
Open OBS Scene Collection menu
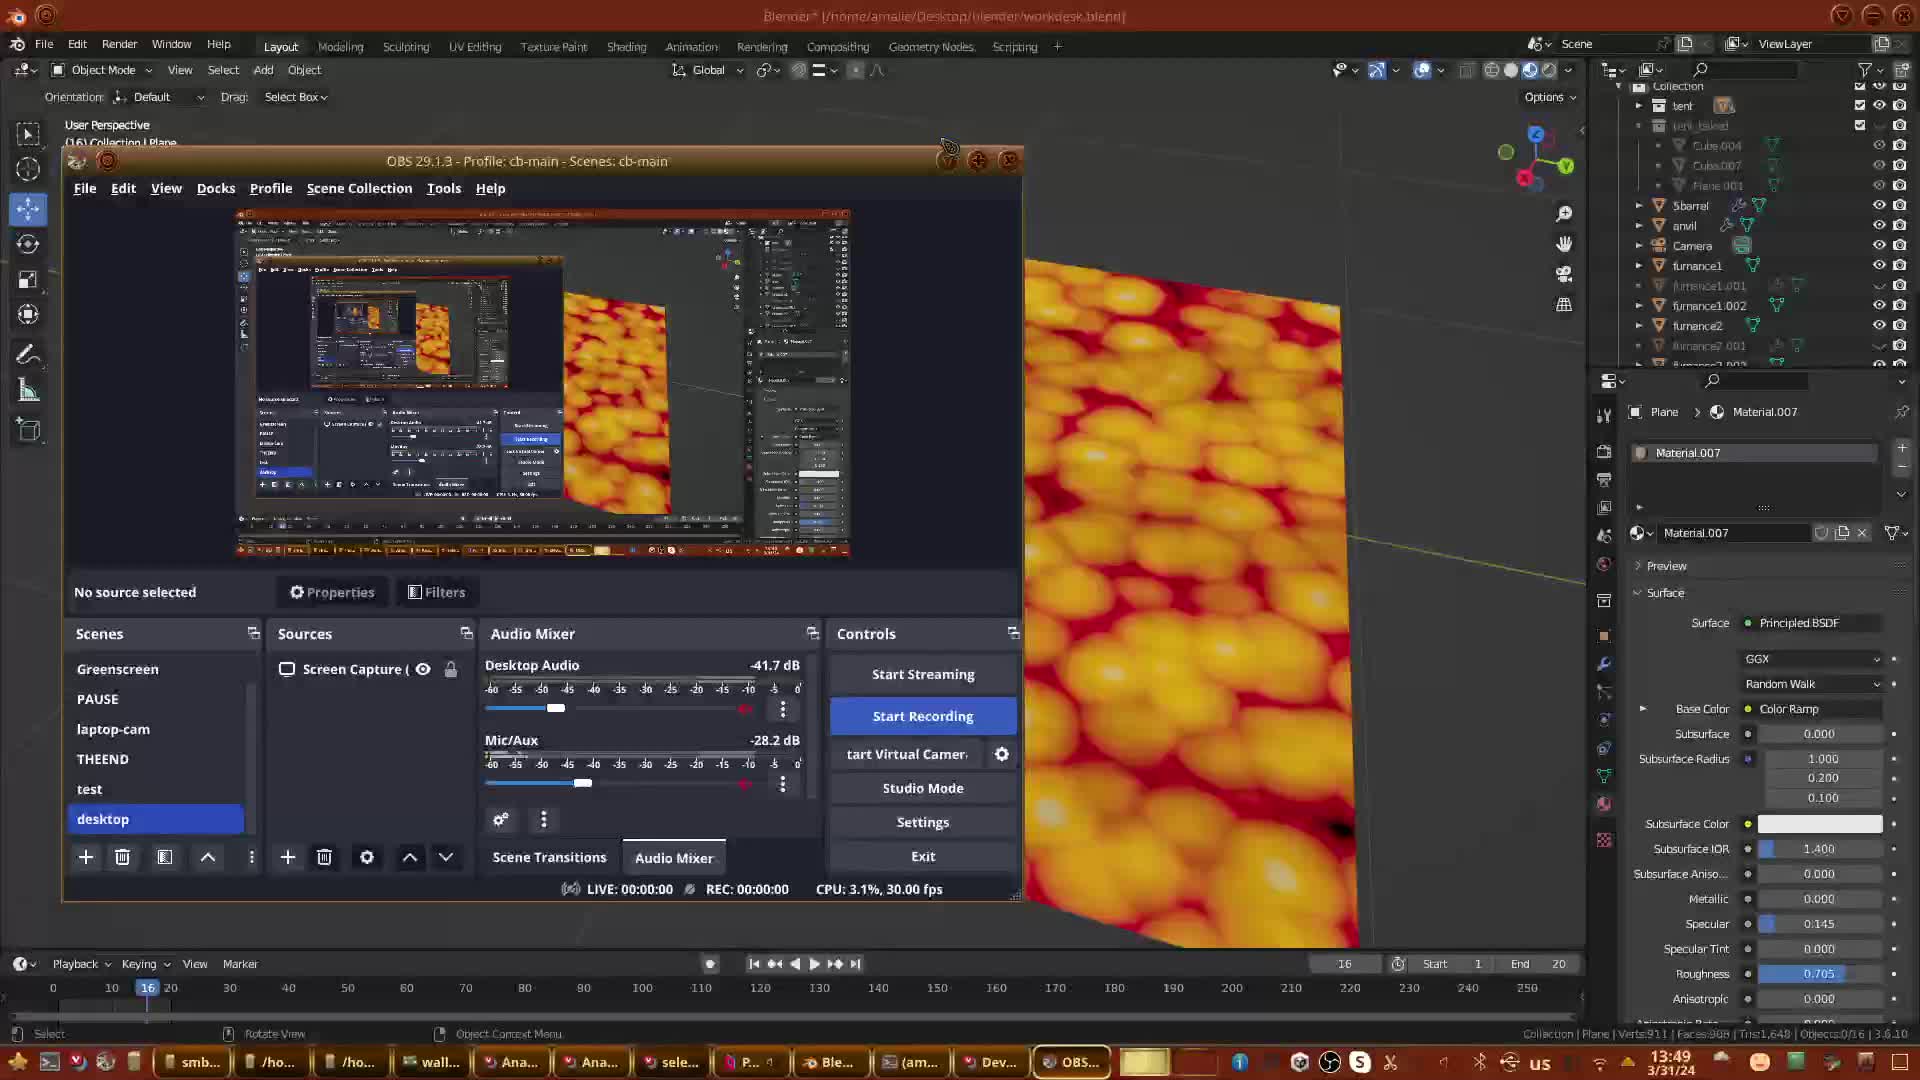click(x=359, y=188)
